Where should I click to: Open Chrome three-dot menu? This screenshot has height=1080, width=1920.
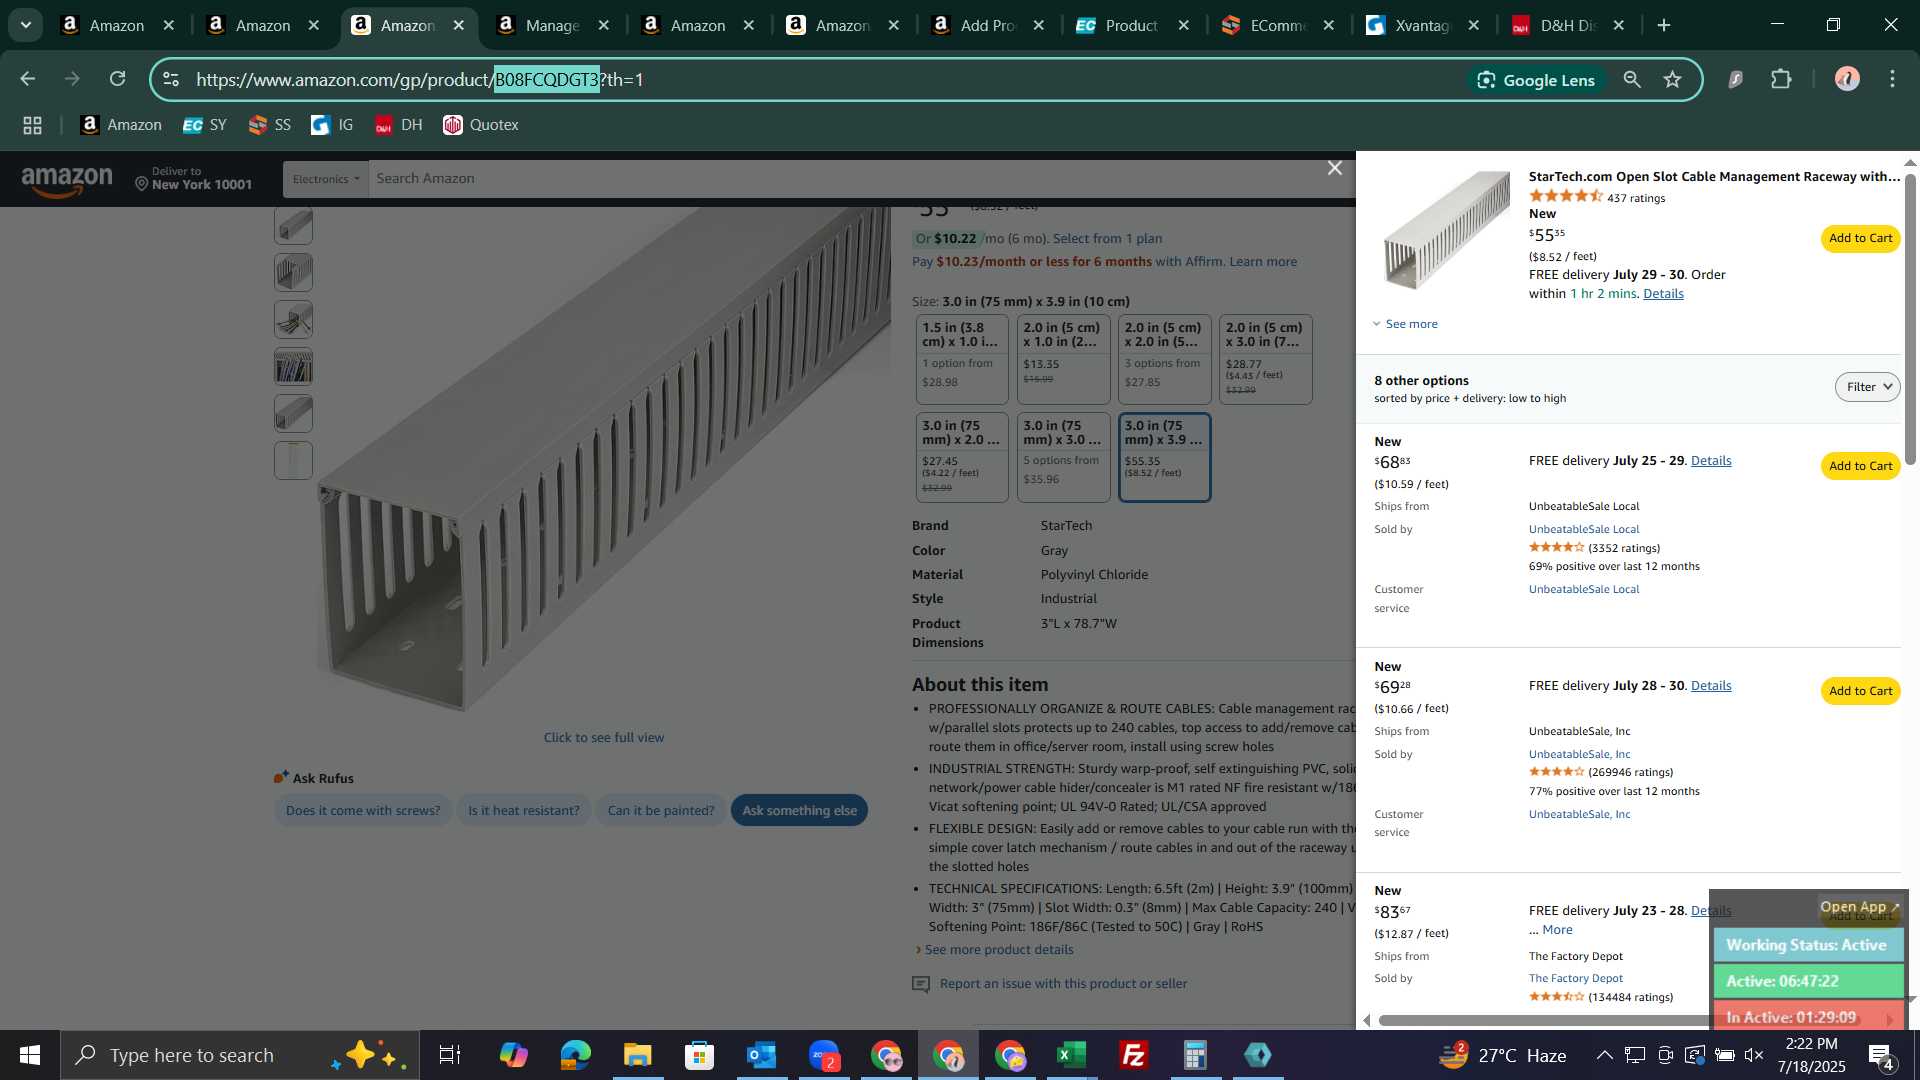pos(1893,79)
